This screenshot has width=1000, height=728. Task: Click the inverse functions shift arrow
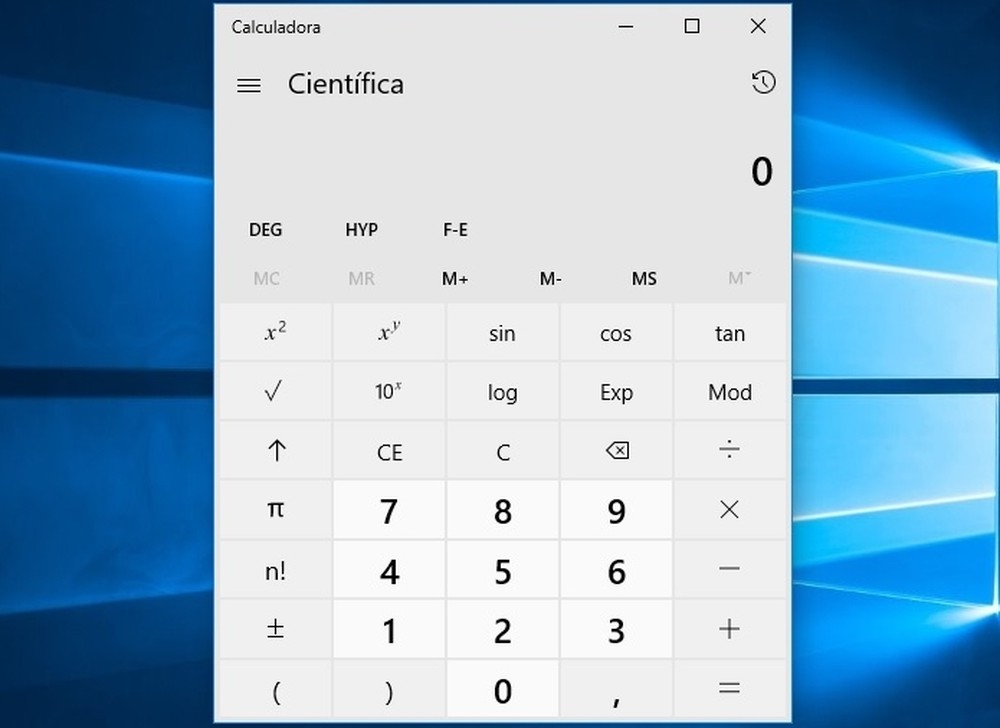274,451
